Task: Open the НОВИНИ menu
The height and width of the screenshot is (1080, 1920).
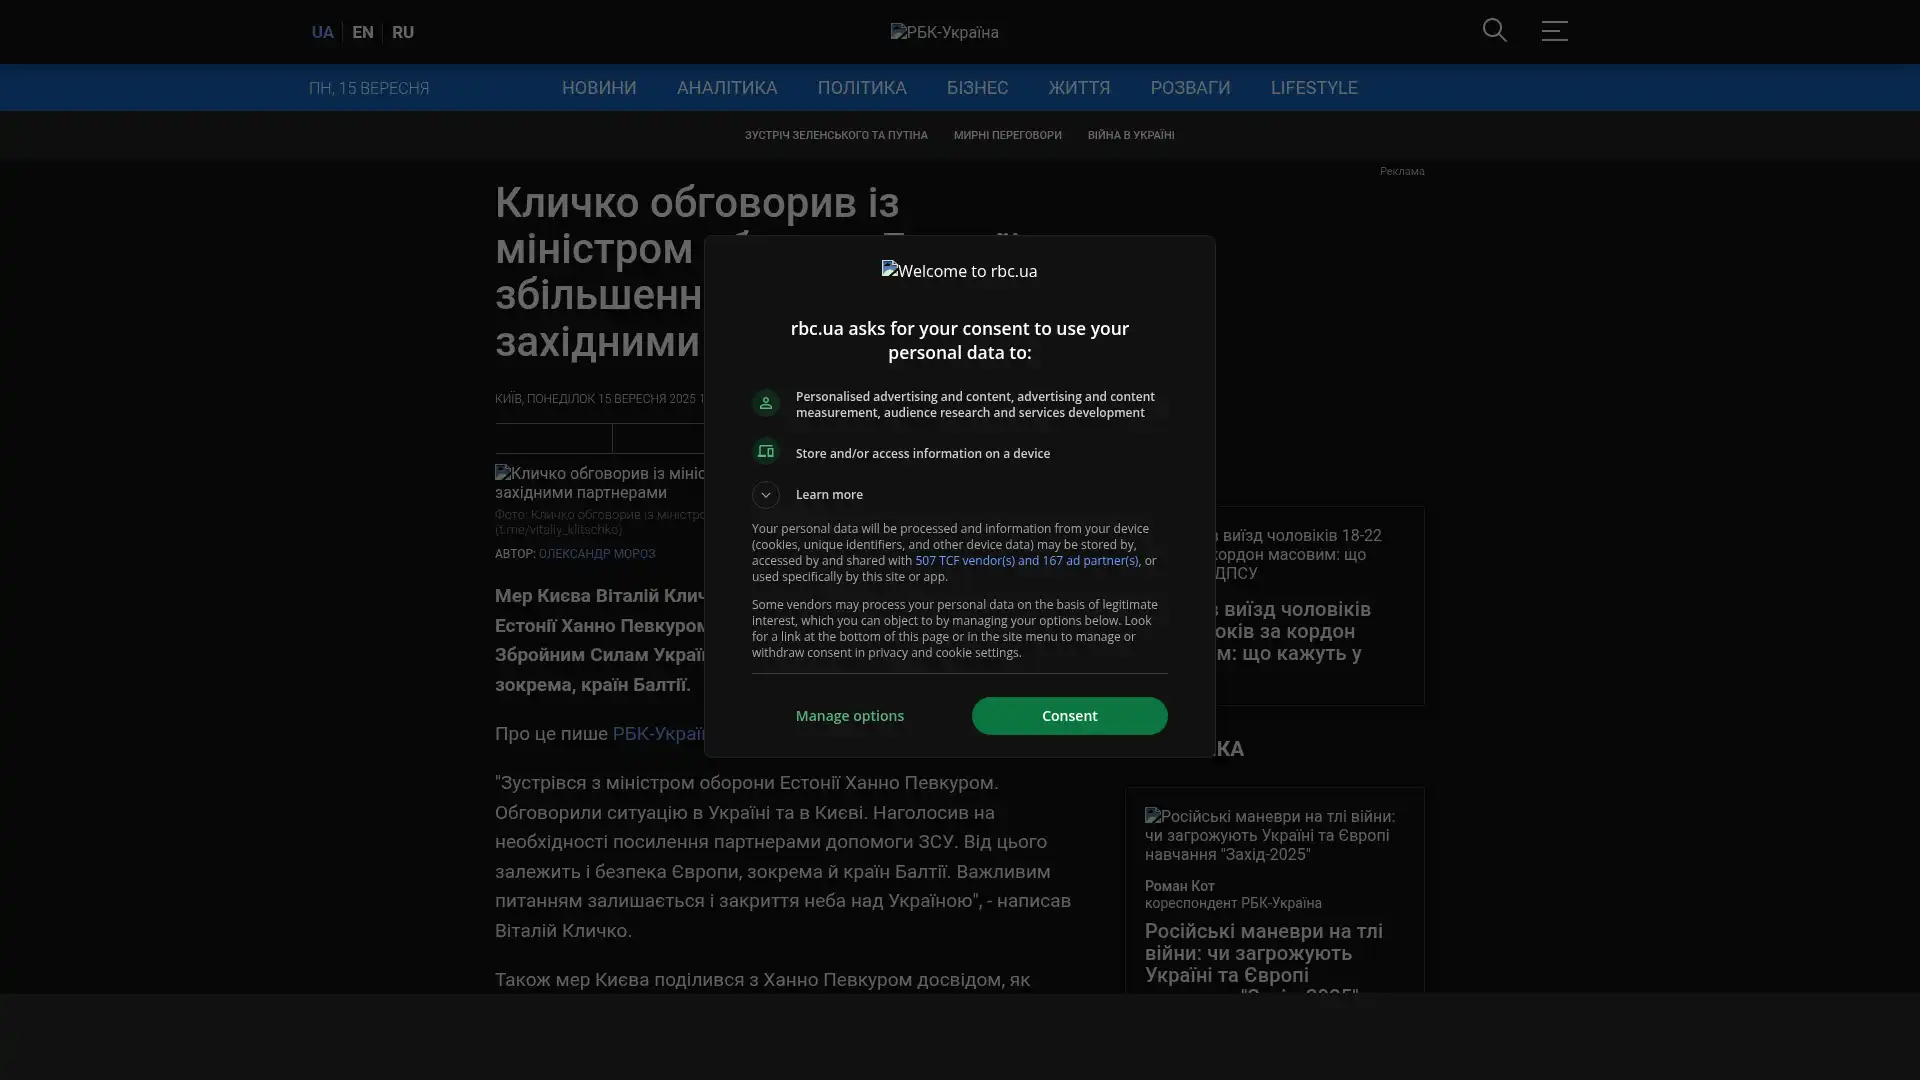Action: (598, 88)
